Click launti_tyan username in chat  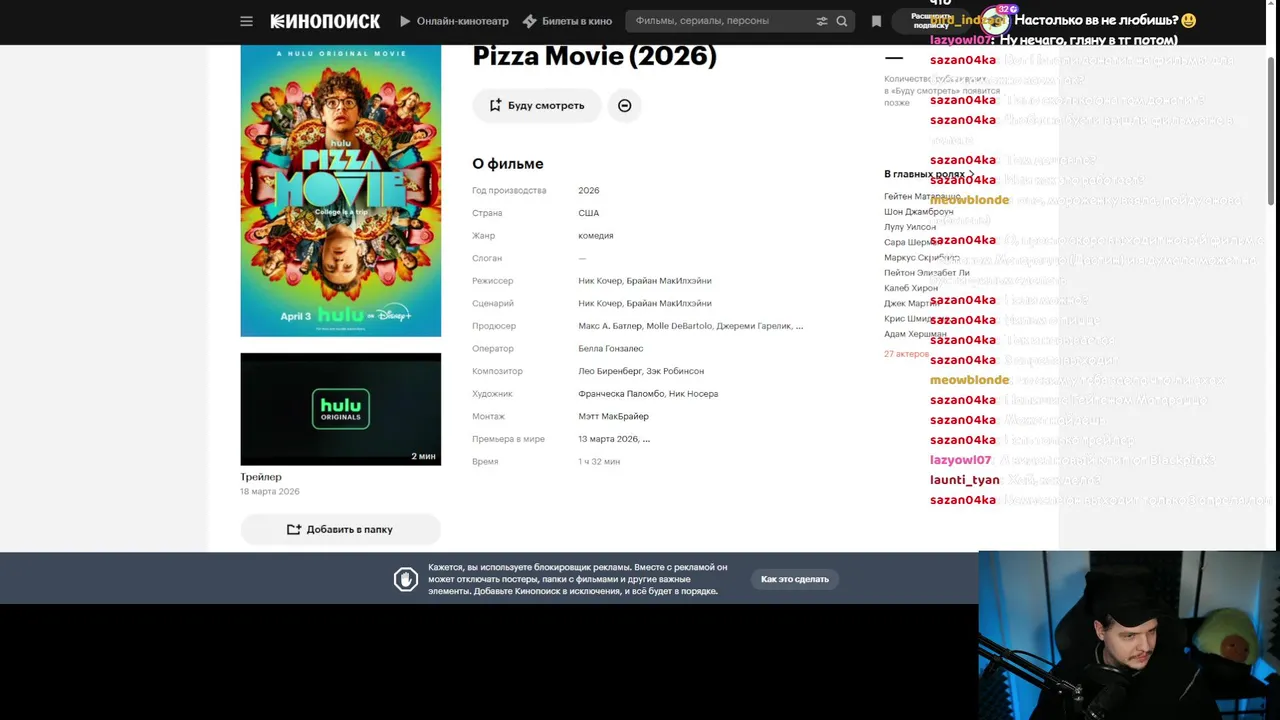click(x=964, y=480)
